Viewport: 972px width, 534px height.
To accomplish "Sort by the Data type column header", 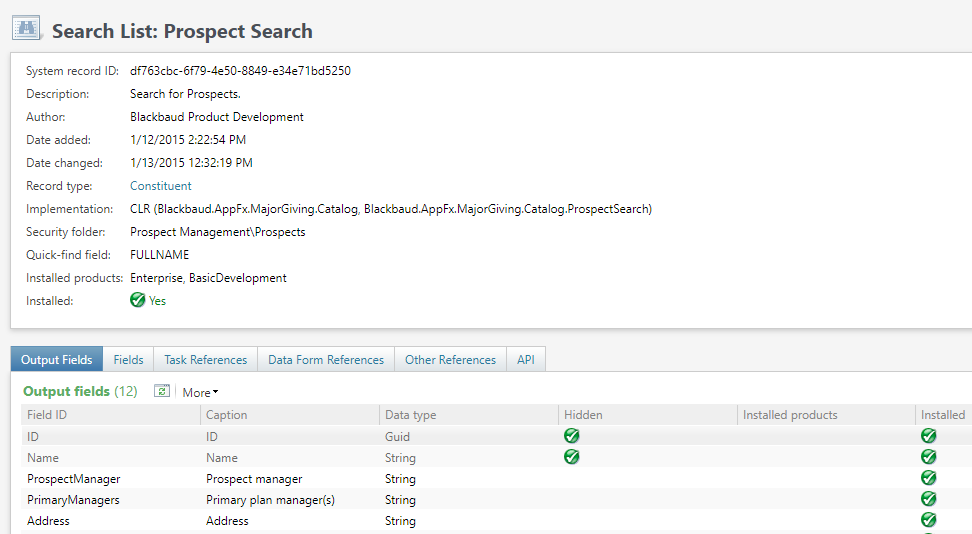I will [x=410, y=415].
